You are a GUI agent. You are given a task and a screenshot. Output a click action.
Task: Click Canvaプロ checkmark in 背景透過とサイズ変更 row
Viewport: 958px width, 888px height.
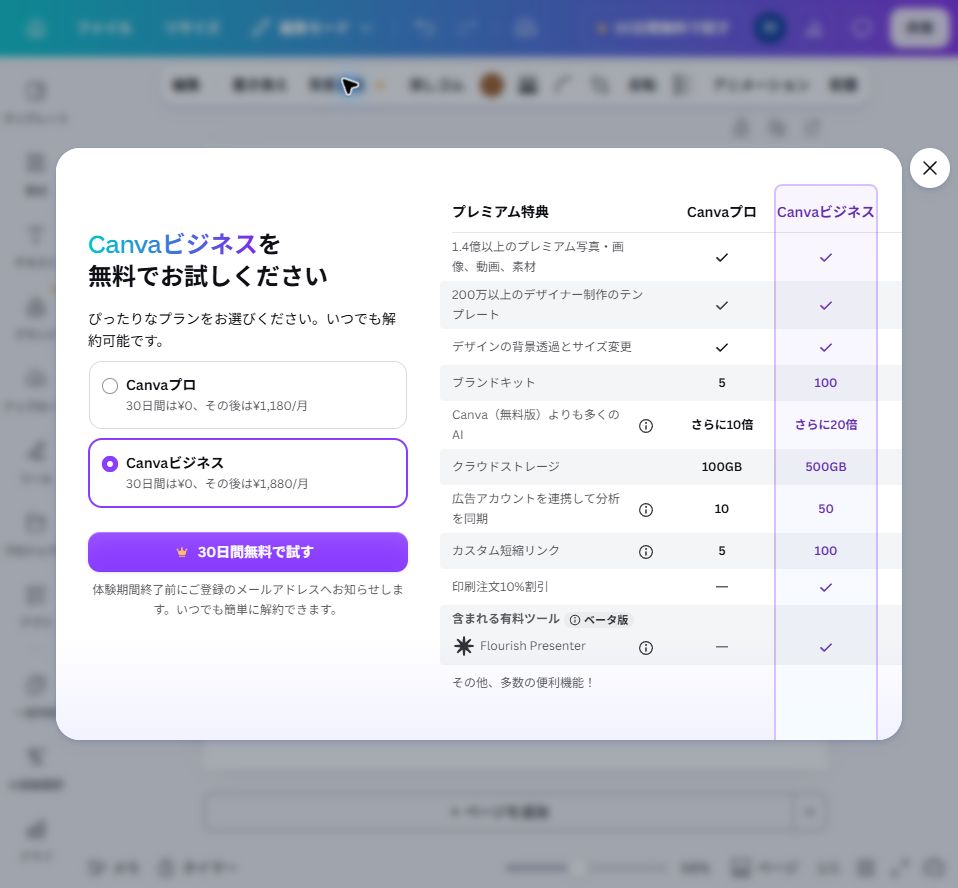pyautogui.click(x=722, y=347)
